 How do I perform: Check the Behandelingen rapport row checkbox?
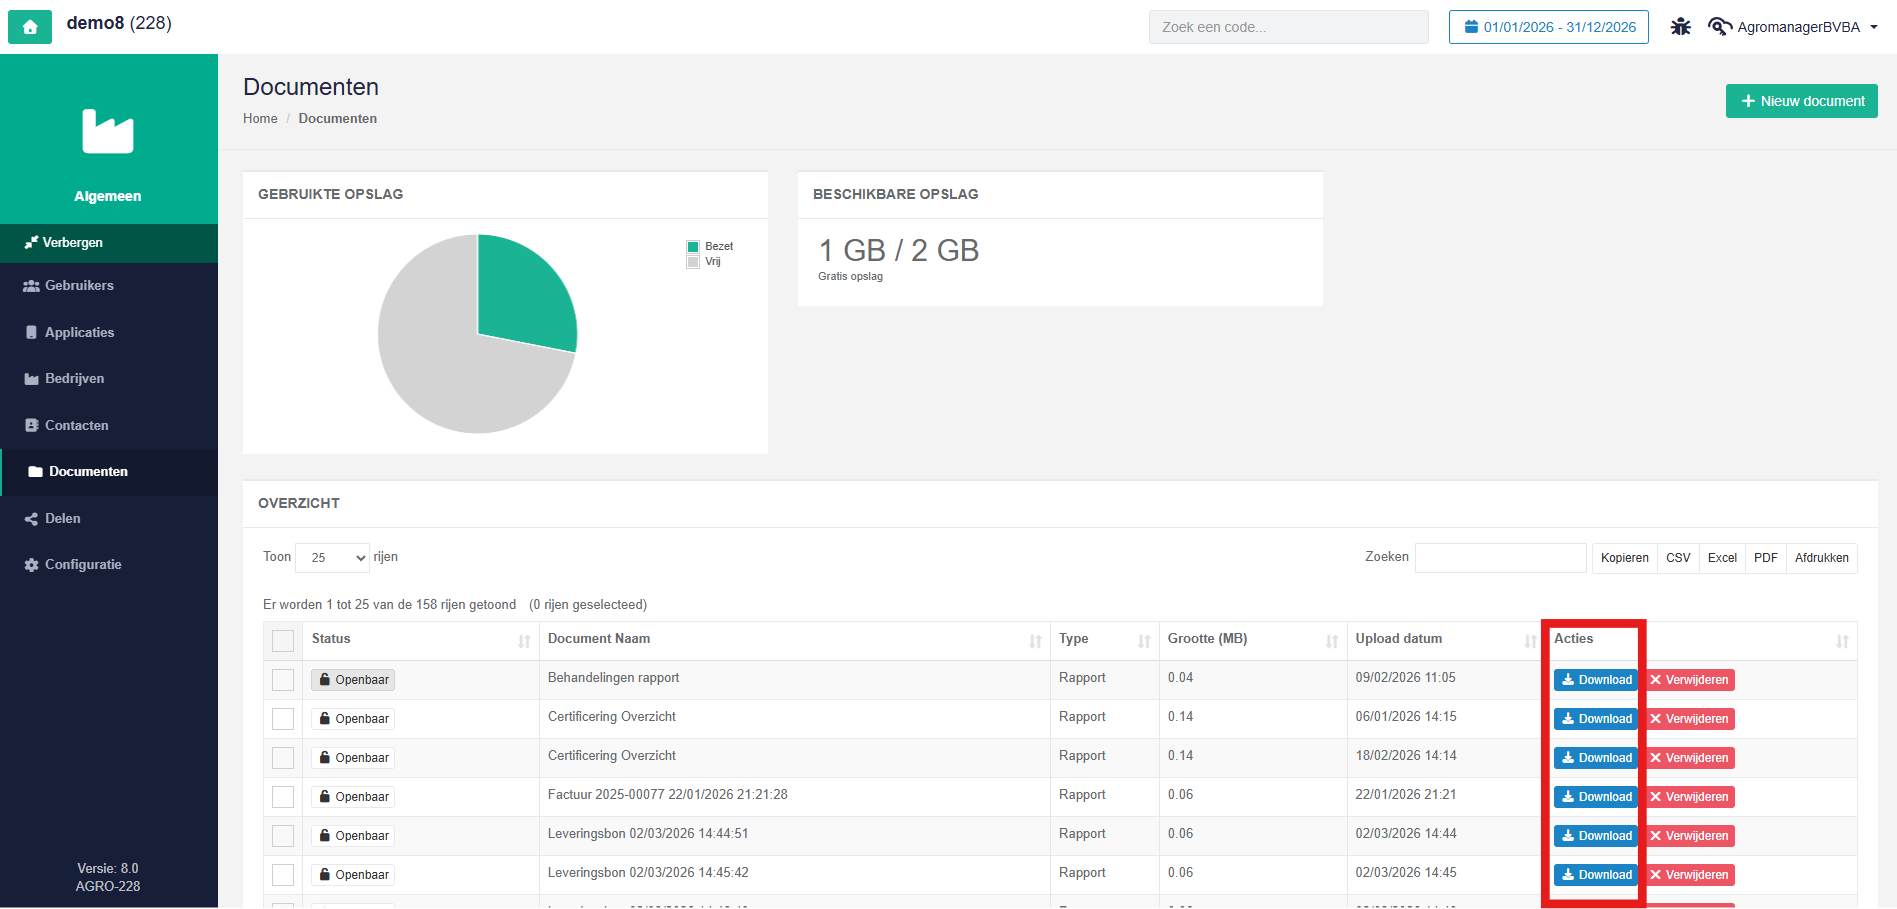pos(283,680)
